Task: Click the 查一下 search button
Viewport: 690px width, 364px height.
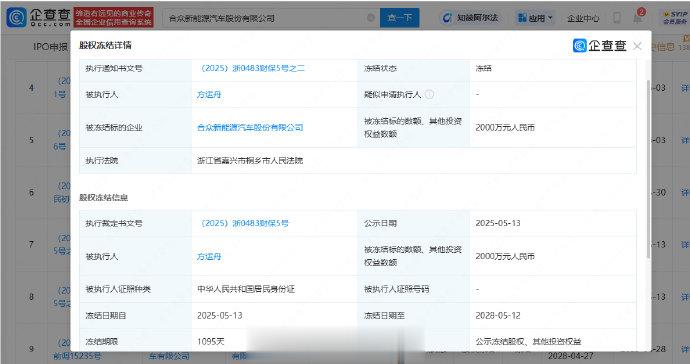Action: pos(400,18)
